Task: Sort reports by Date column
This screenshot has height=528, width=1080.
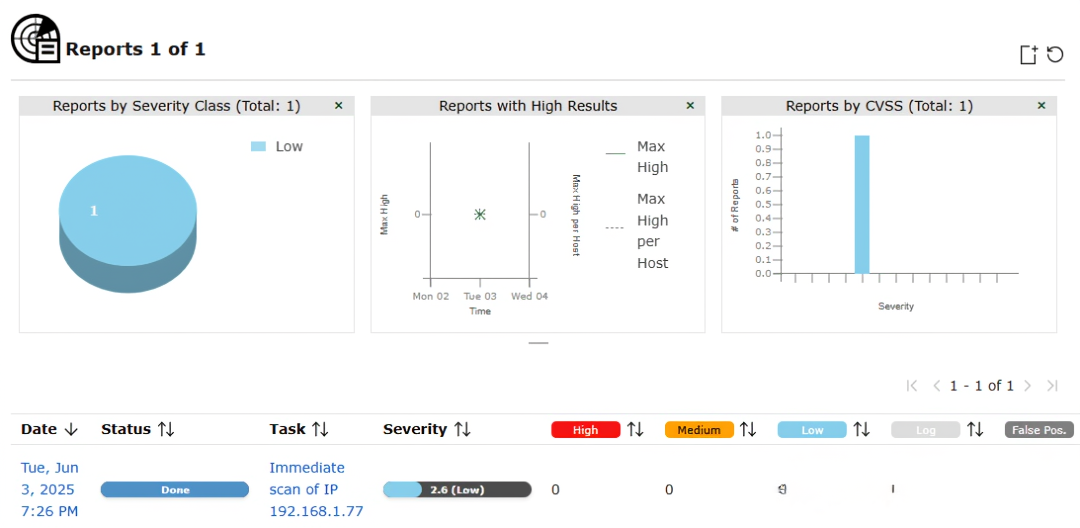Action: tap(49, 429)
